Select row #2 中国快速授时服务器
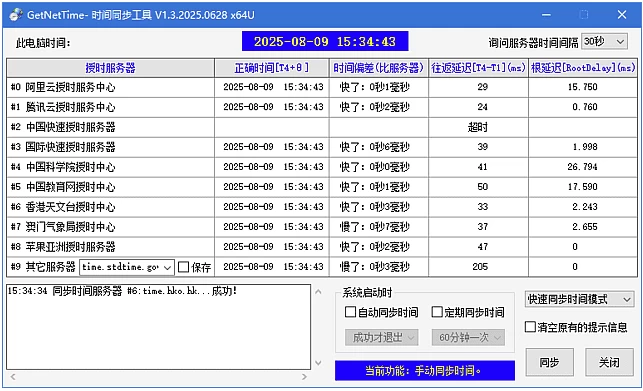This screenshot has width=643, height=391. 322,127
